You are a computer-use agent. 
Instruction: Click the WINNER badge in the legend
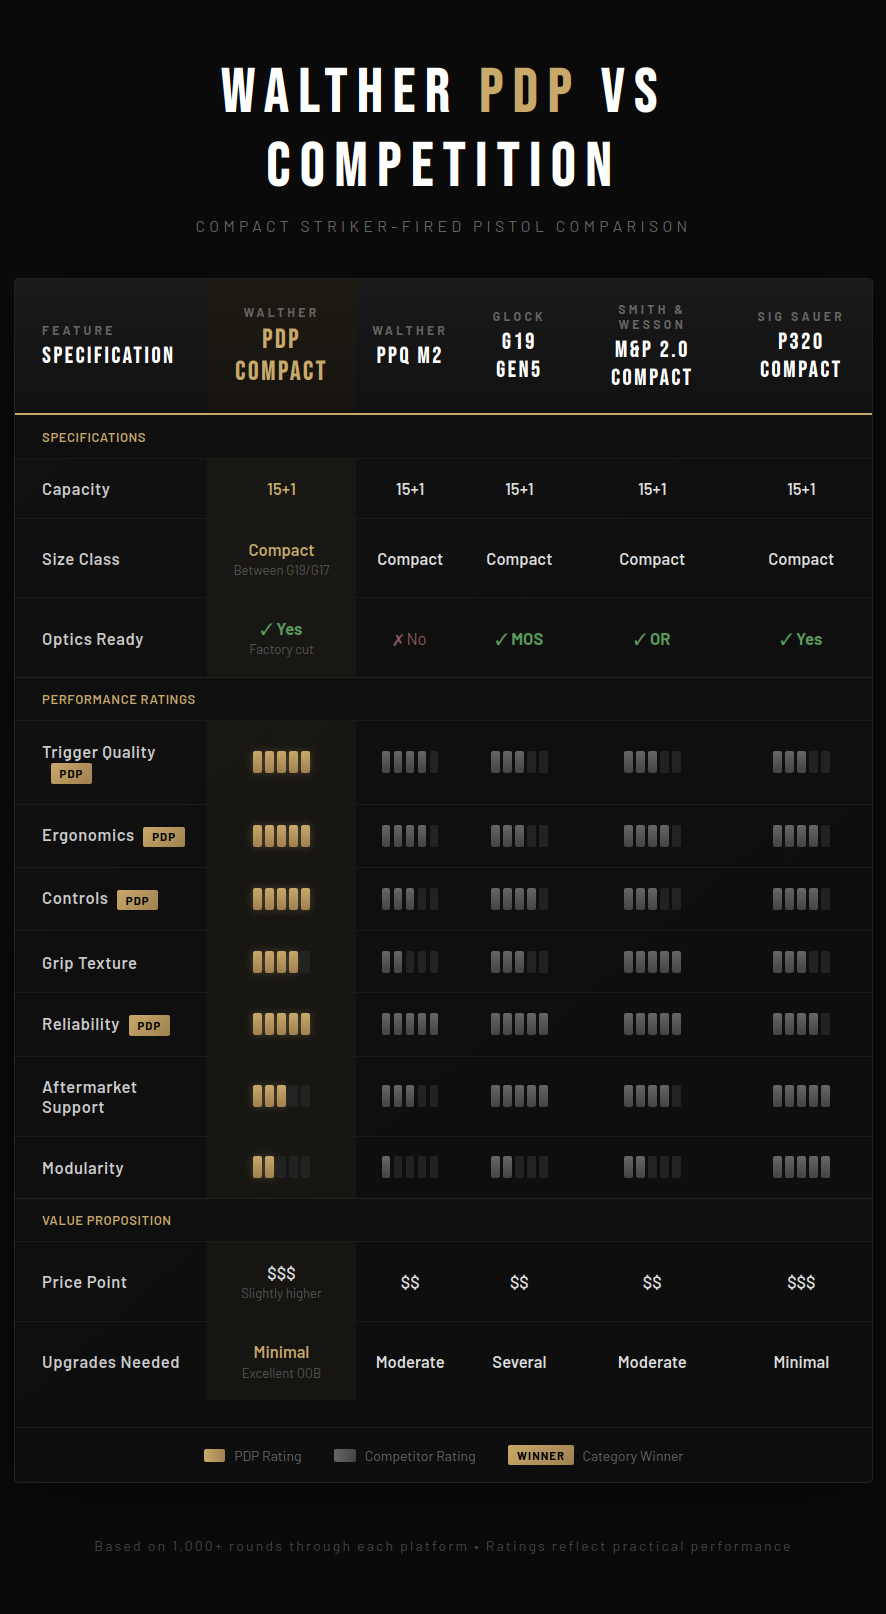tap(541, 1455)
